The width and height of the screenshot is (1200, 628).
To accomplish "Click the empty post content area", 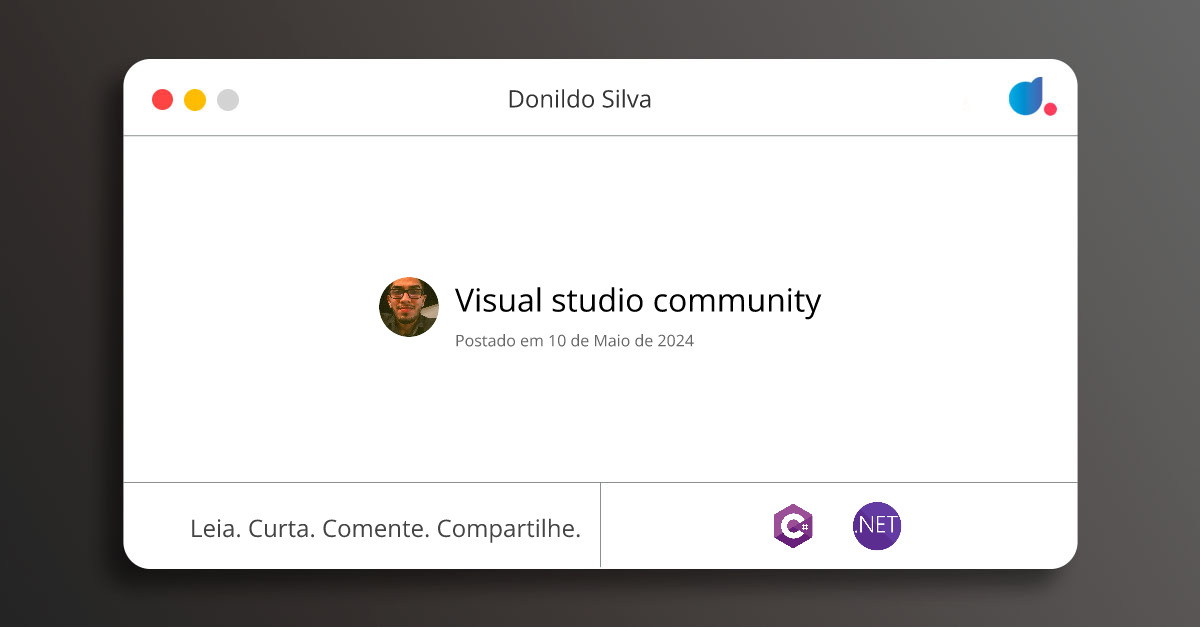I will [600, 420].
